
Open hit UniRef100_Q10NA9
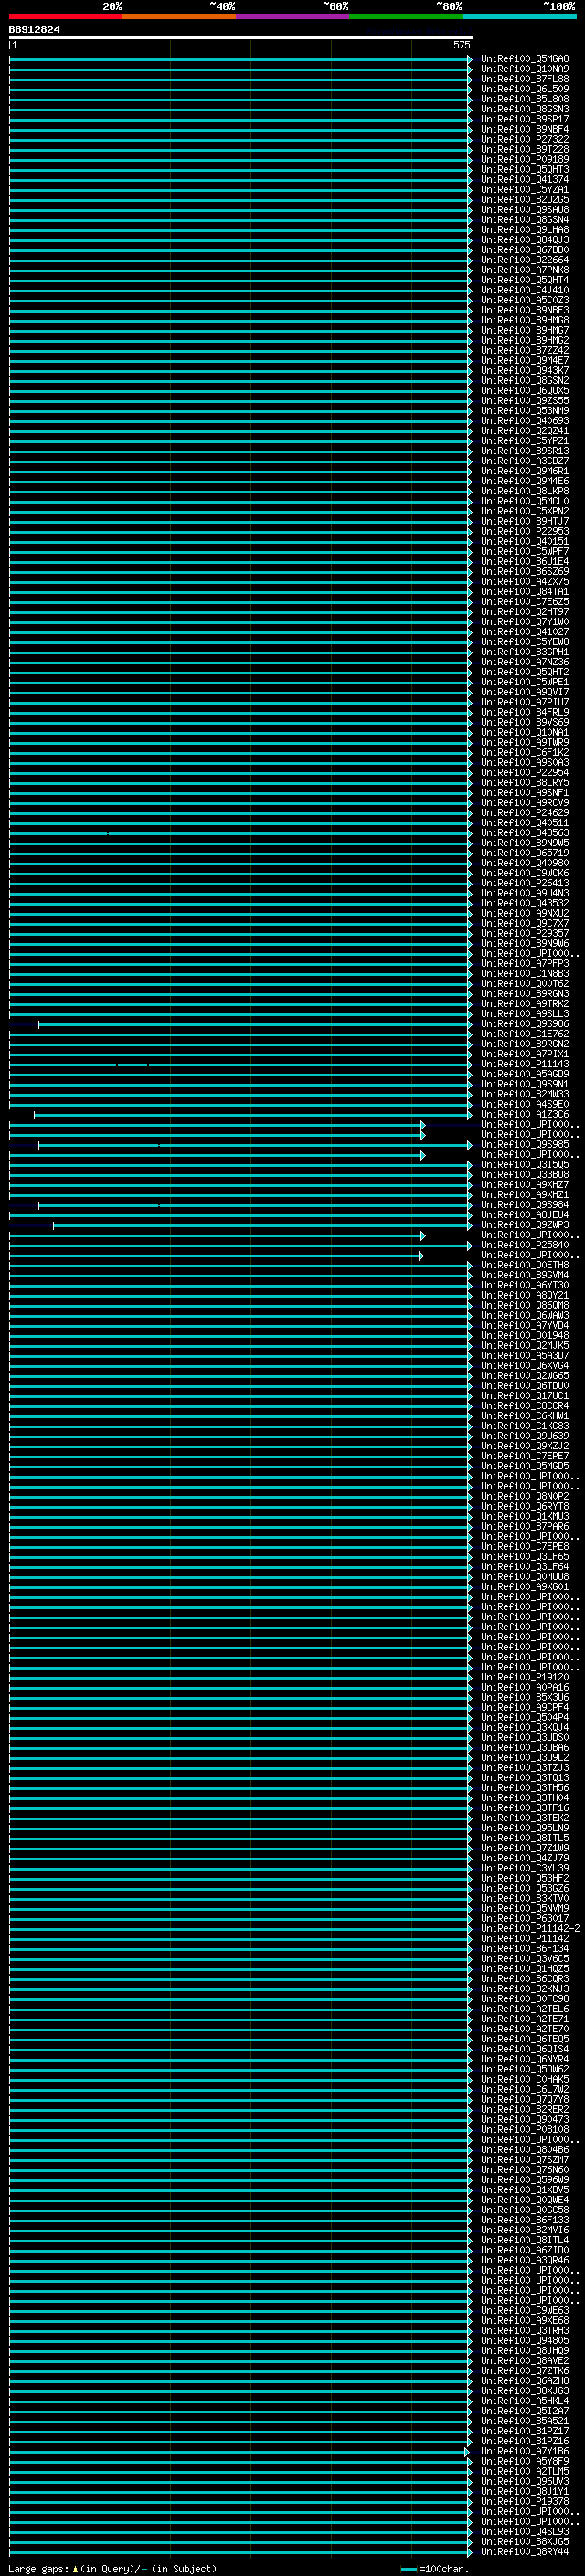click(525, 69)
